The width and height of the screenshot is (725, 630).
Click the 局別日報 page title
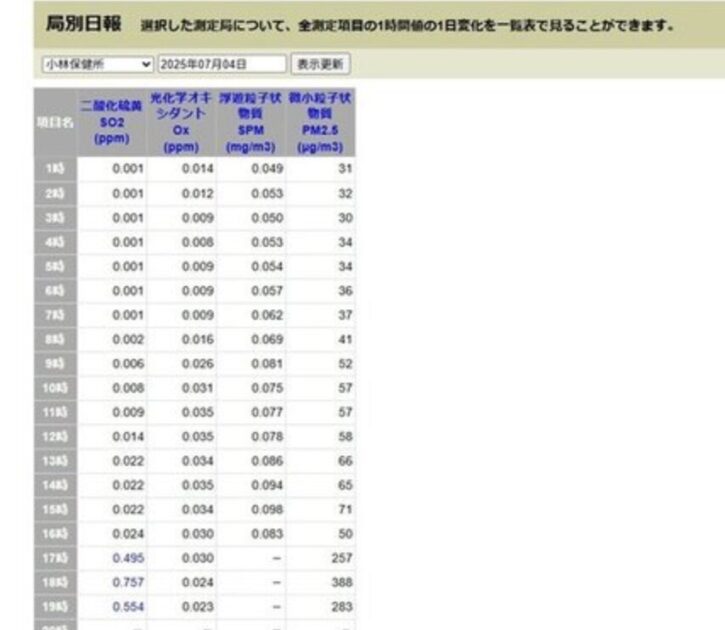(84, 22)
